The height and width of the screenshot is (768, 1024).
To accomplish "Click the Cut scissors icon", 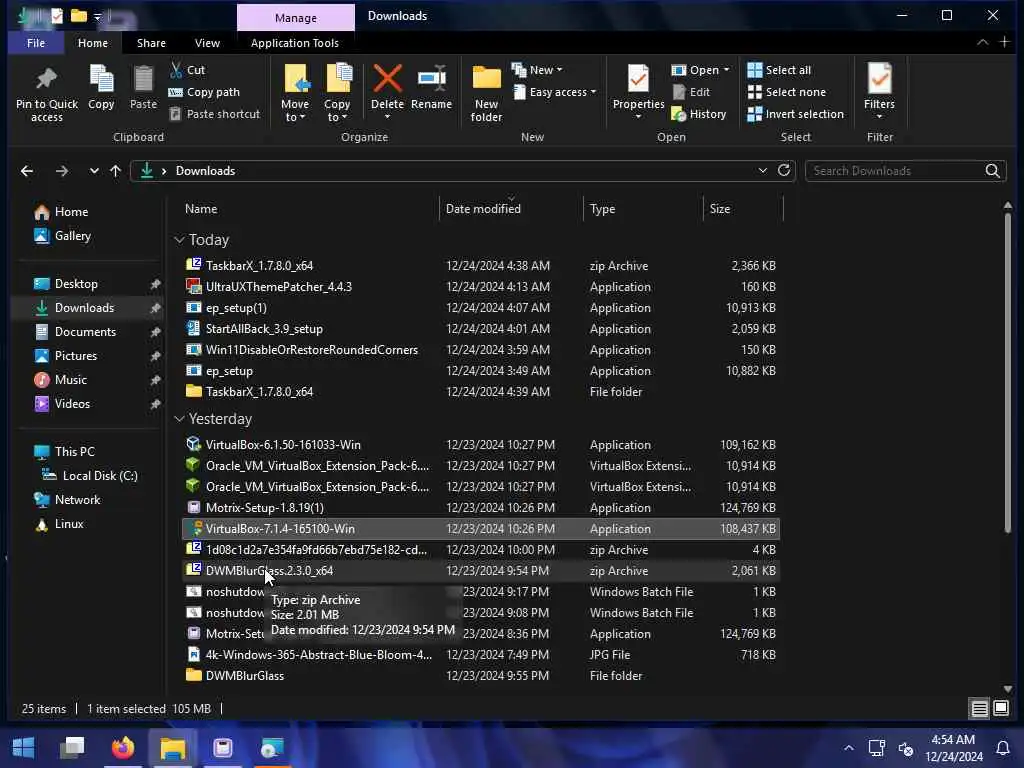I will [x=176, y=70].
